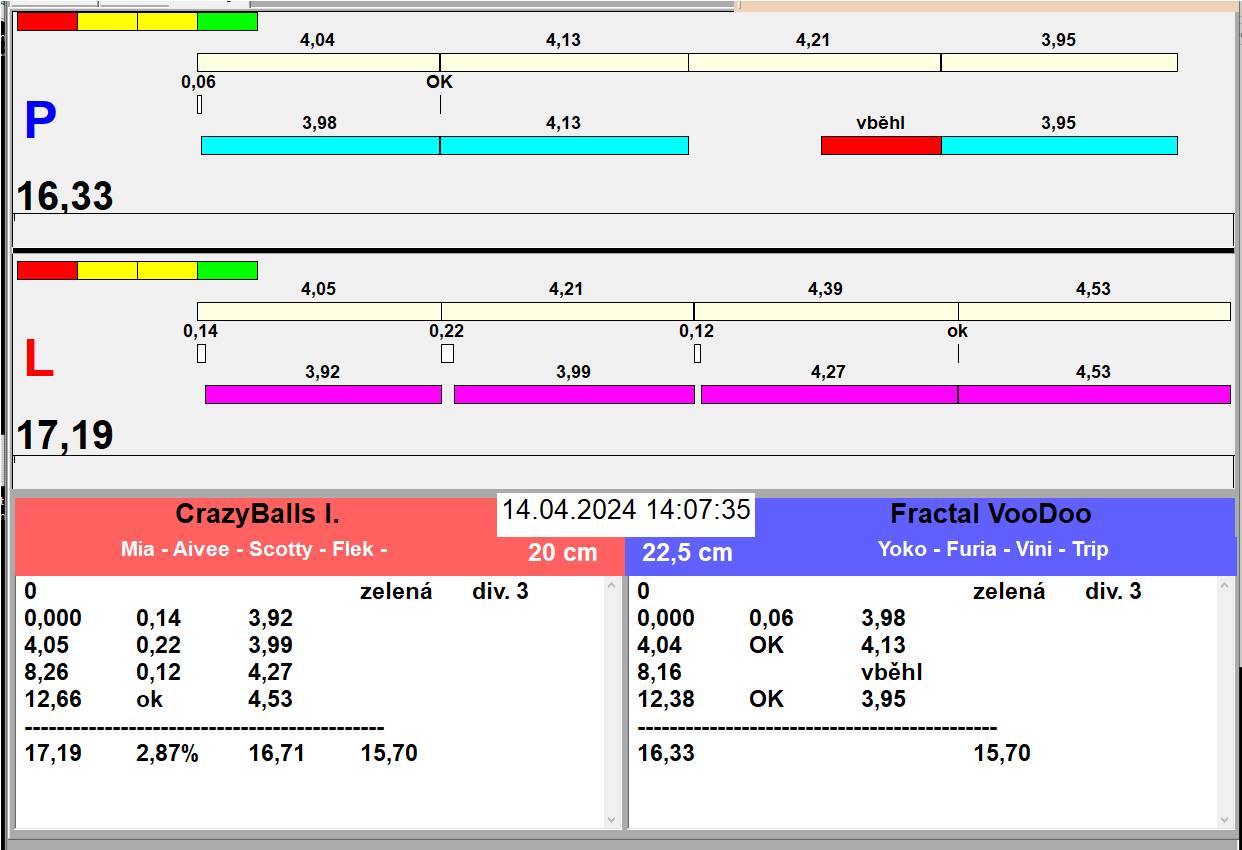The width and height of the screenshot is (1242, 850).
Task: Click the lowercase ok marker in lane L
Action: (958, 353)
